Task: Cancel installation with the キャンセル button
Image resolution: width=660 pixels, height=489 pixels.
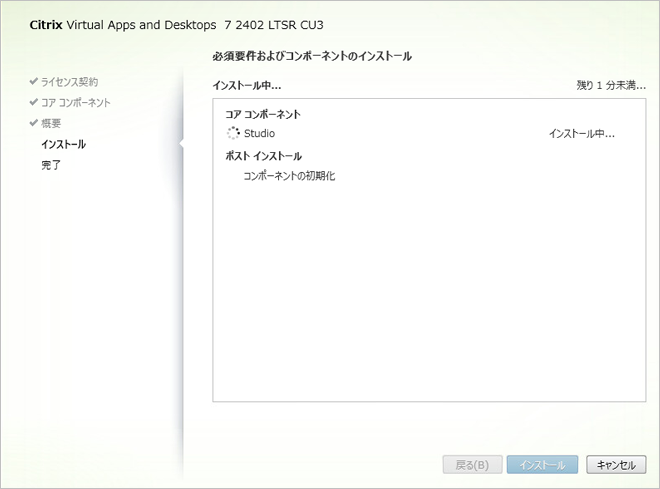Action: pyautogui.click(x=616, y=465)
